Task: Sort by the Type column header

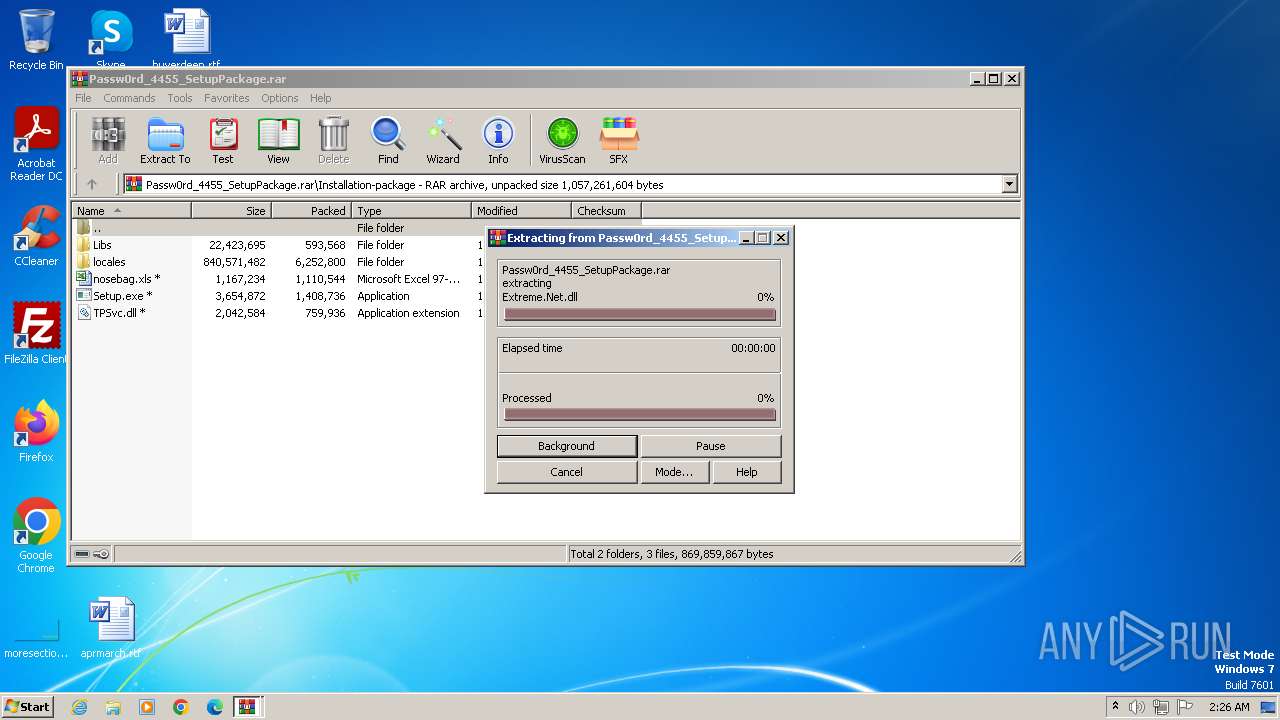Action: click(x=411, y=211)
